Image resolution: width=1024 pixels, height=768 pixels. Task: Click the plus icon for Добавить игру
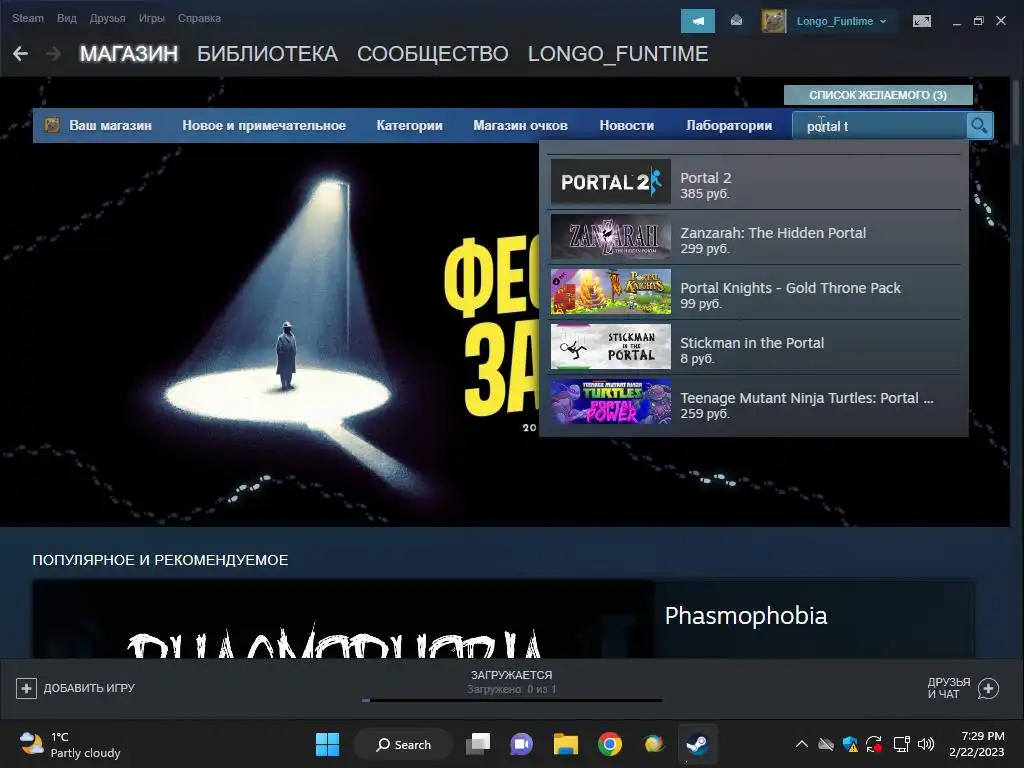pyautogui.click(x=26, y=688)
